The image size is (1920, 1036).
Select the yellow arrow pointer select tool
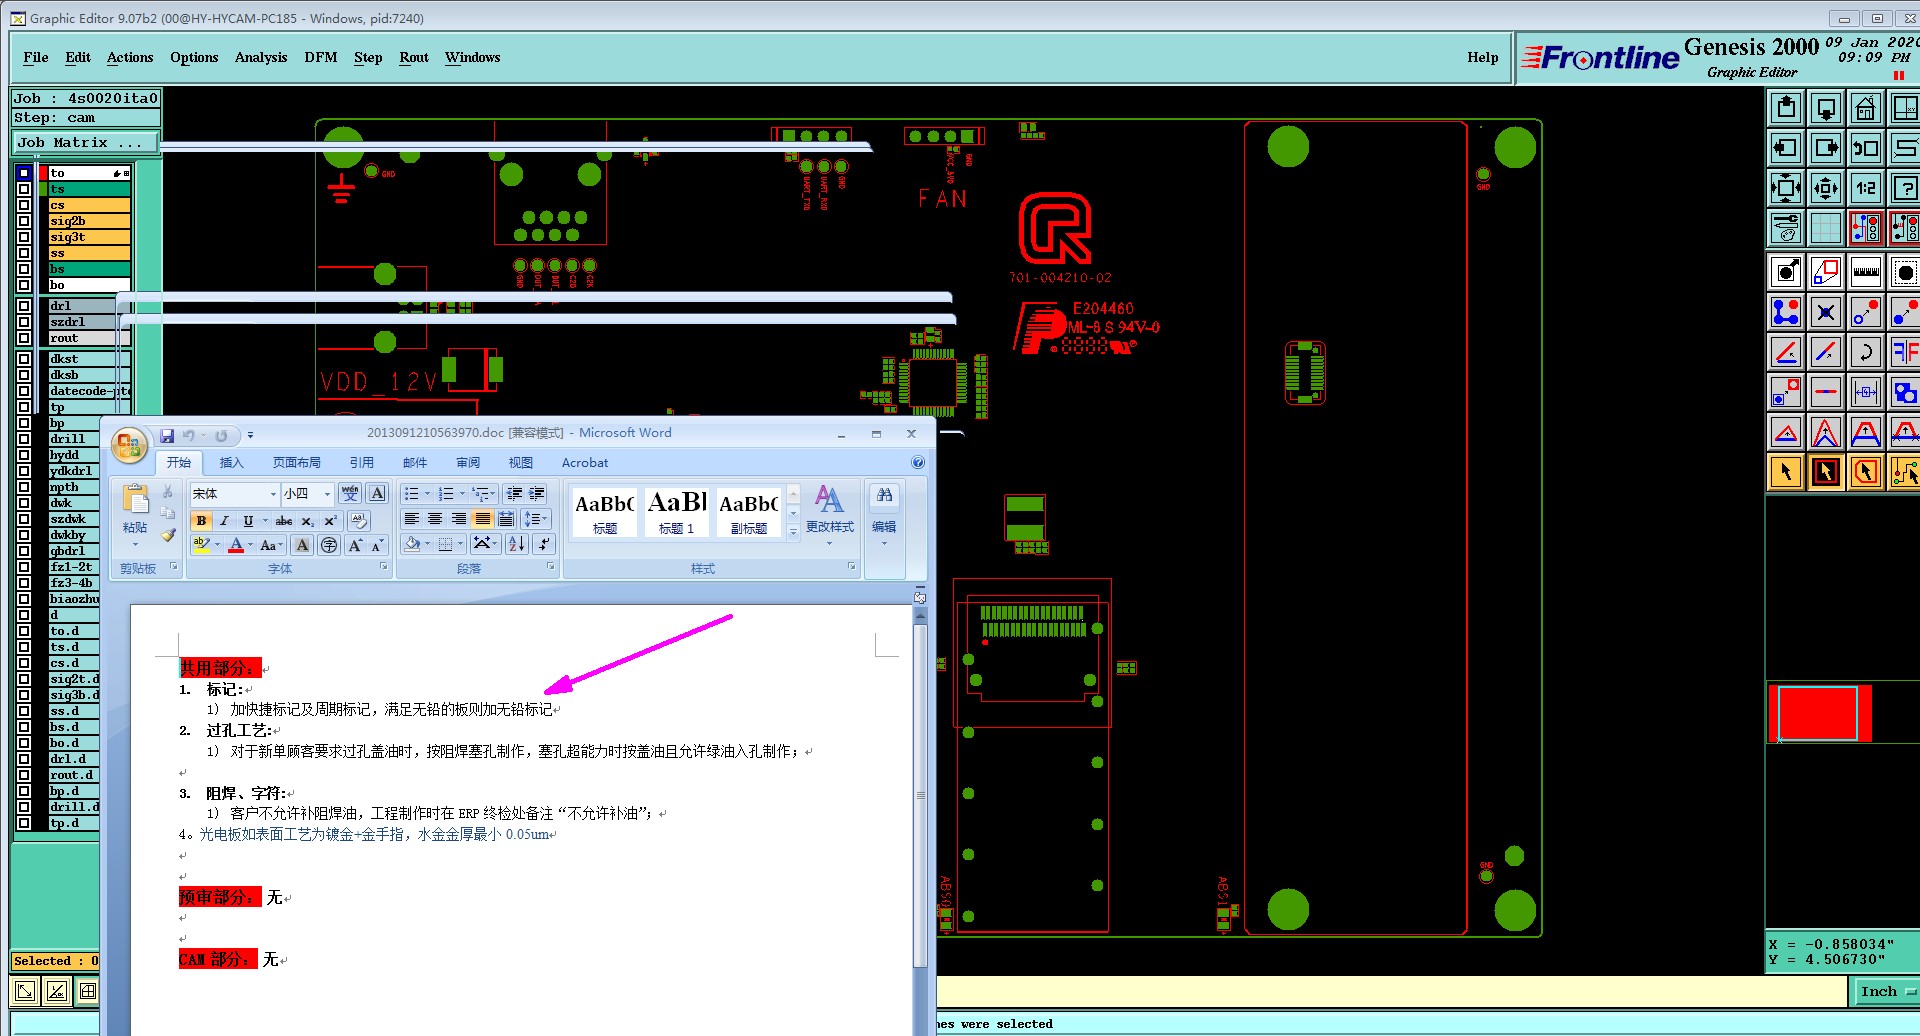[x=1786, y=472]
